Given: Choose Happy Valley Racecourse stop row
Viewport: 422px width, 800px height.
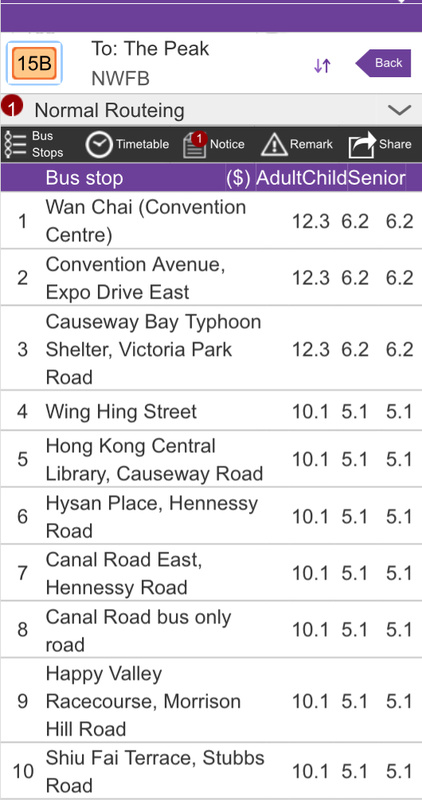Looking at the screenshot, I should 211,701.
